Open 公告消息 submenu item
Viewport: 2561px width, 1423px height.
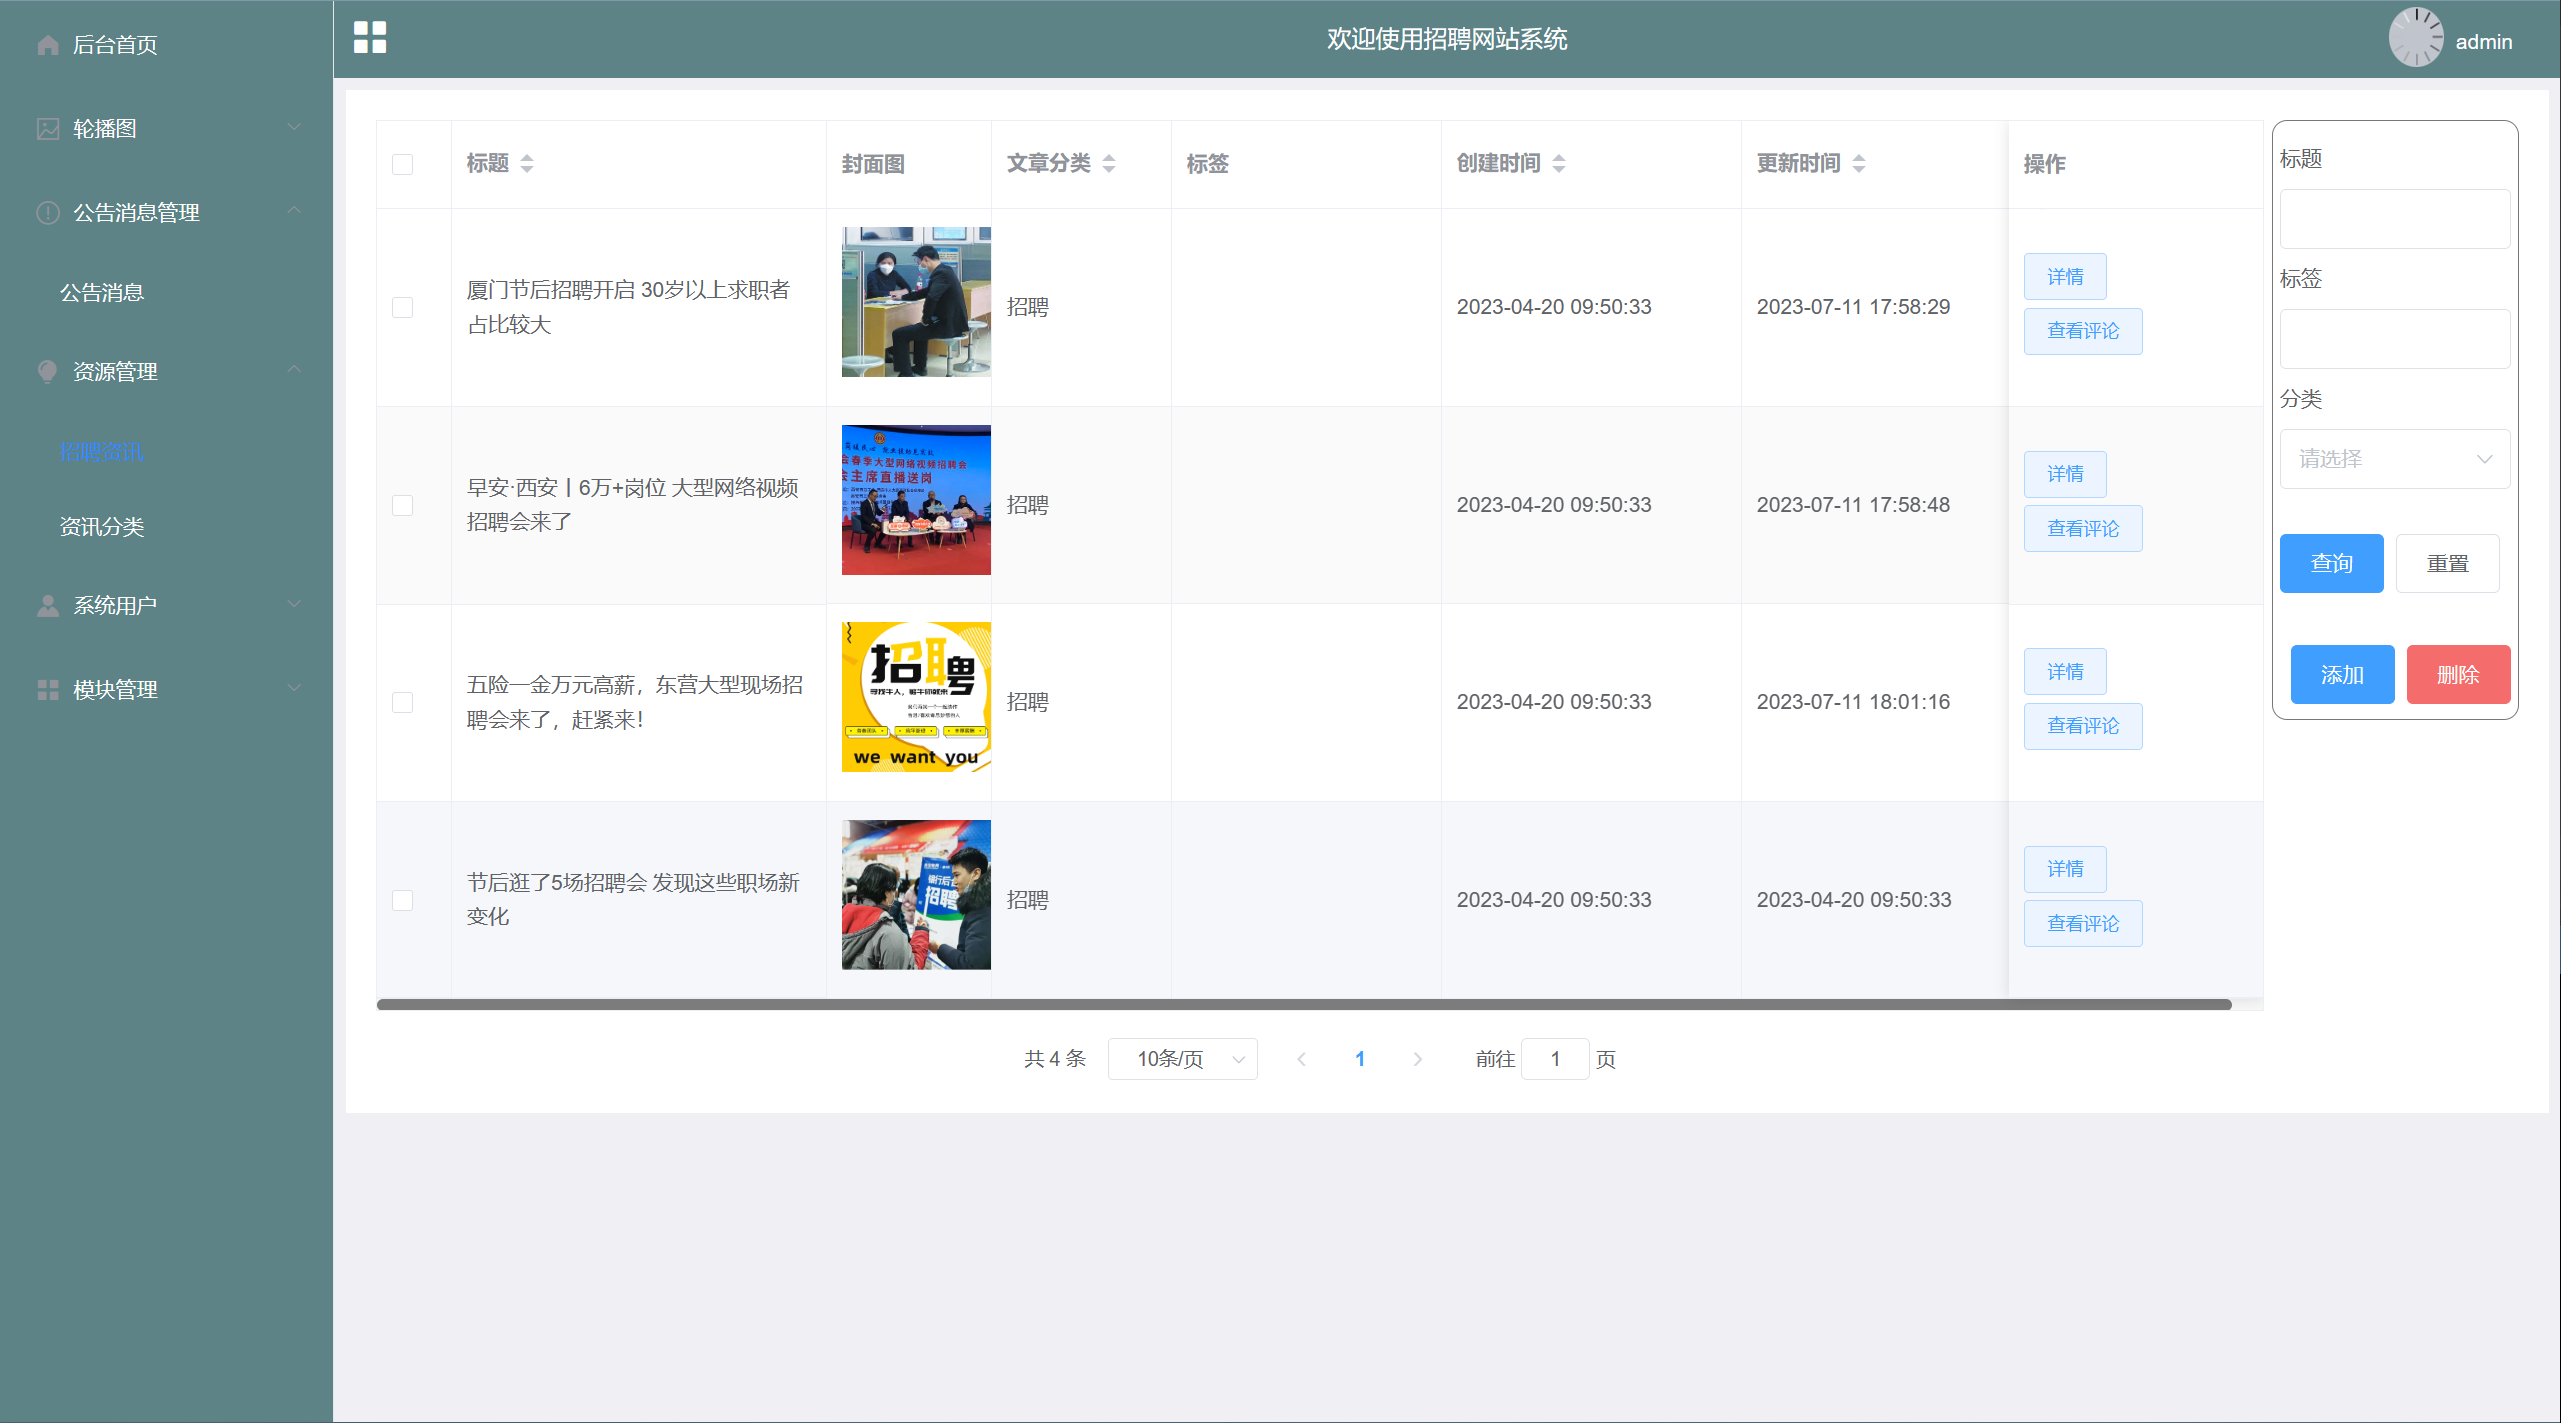[102, 293]
